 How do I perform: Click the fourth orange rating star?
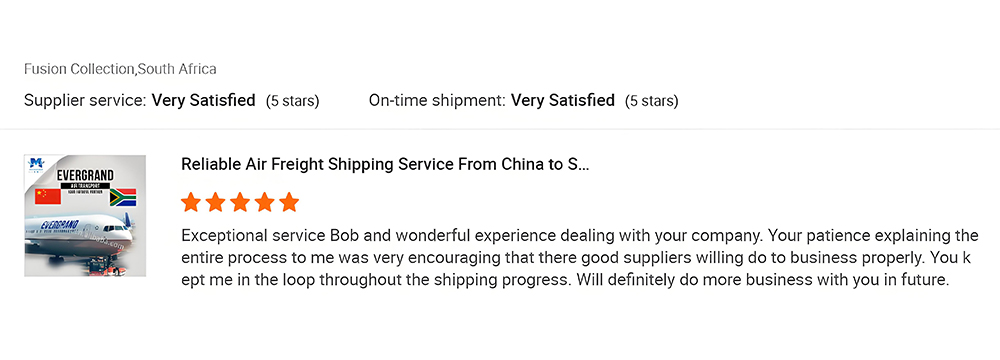pyautogui.click(x=265, y=202)
